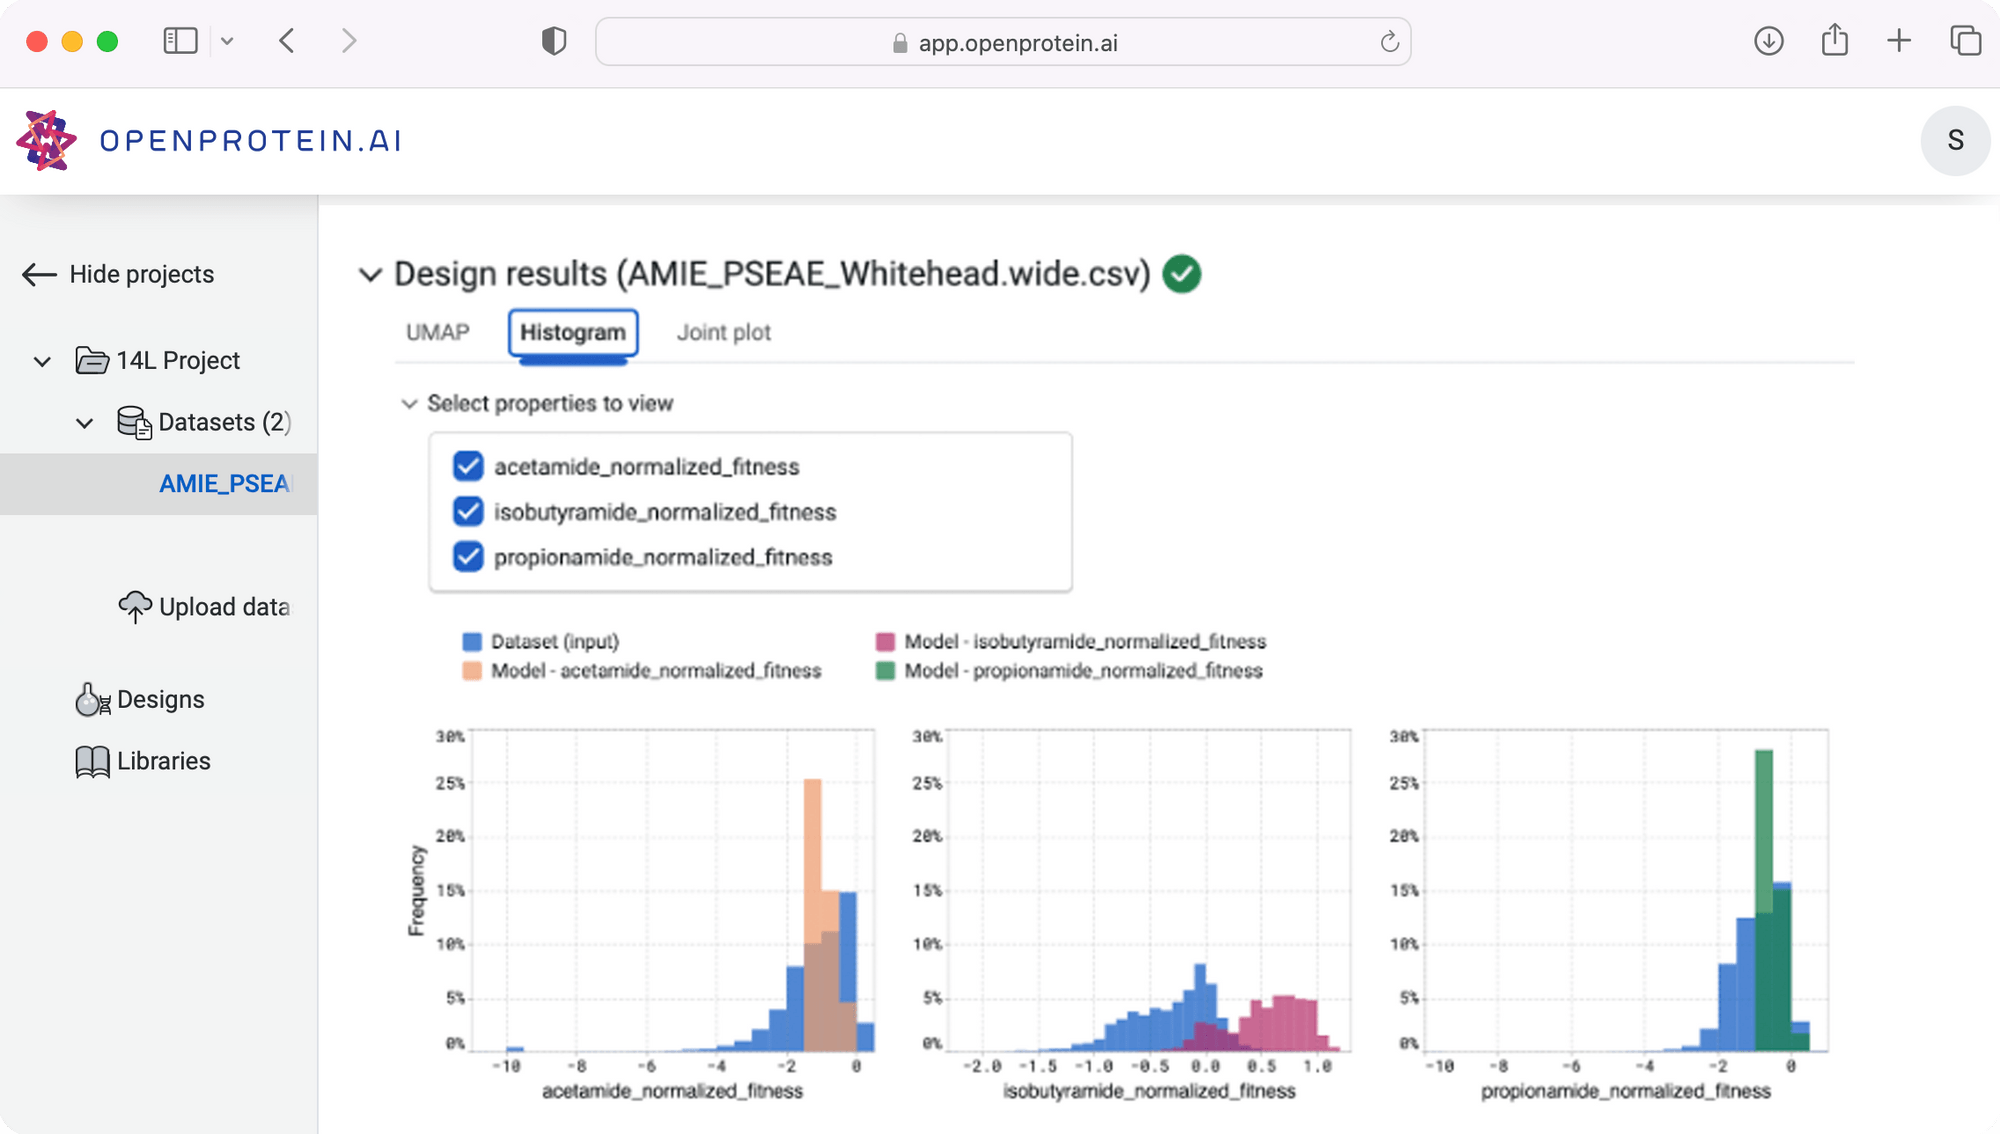Collapse the Datasets tree item
The width and height of the screenshot is (2000, 1134).
(84, 422)
